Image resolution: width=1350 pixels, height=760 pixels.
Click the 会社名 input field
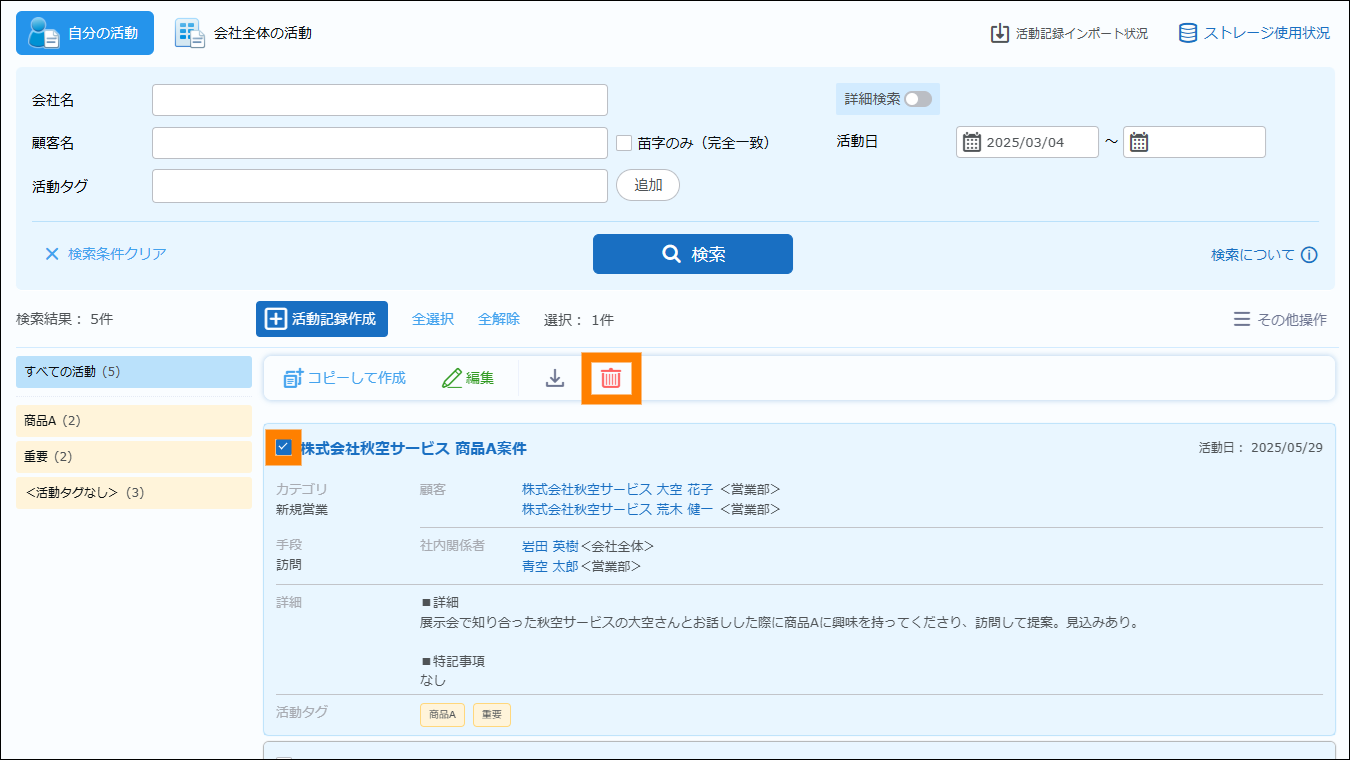380,100
